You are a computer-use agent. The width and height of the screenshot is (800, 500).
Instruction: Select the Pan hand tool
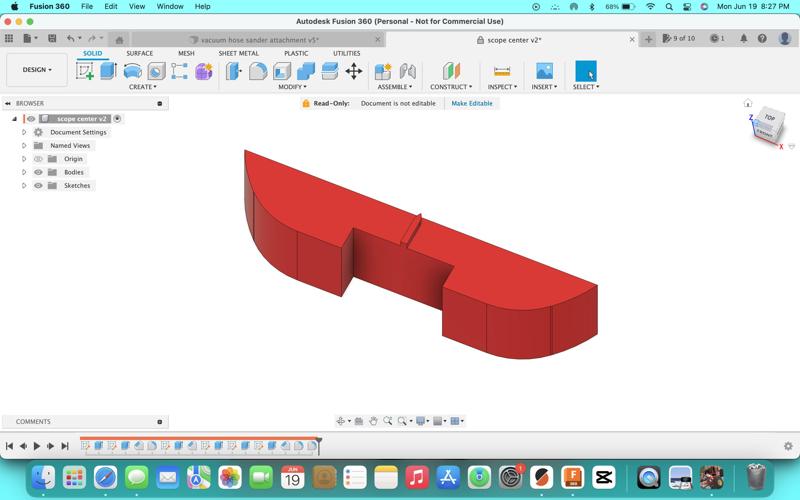click(x=373, y=421)
